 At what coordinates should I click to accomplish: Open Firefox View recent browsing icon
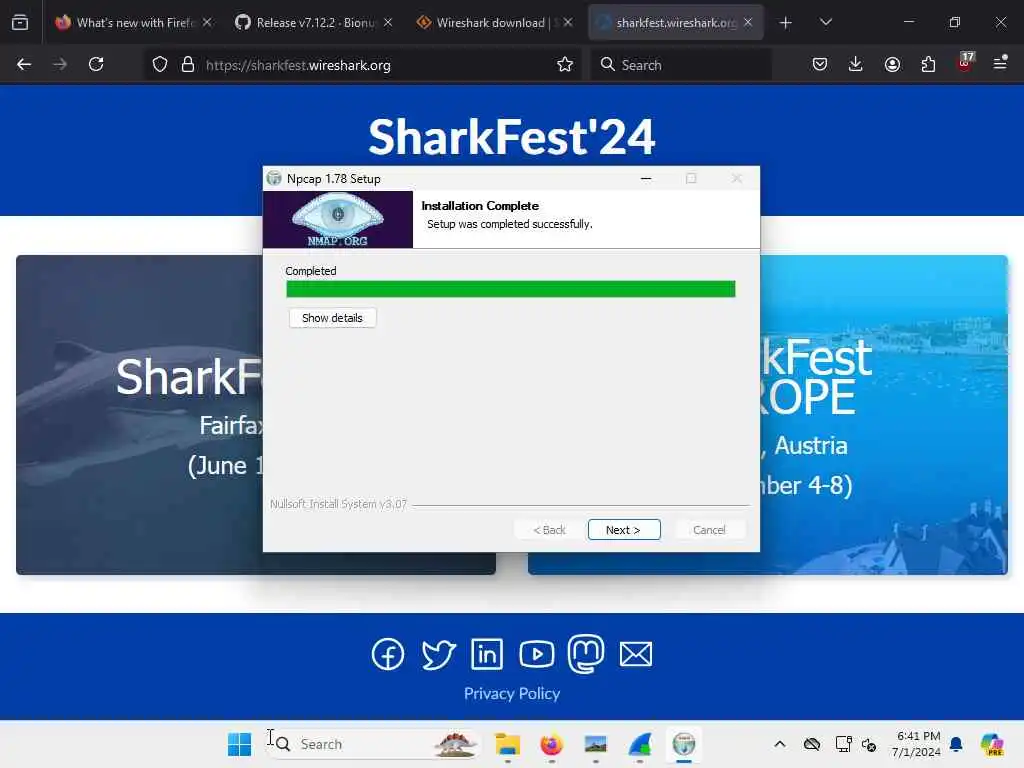click(x=20, y=23)
